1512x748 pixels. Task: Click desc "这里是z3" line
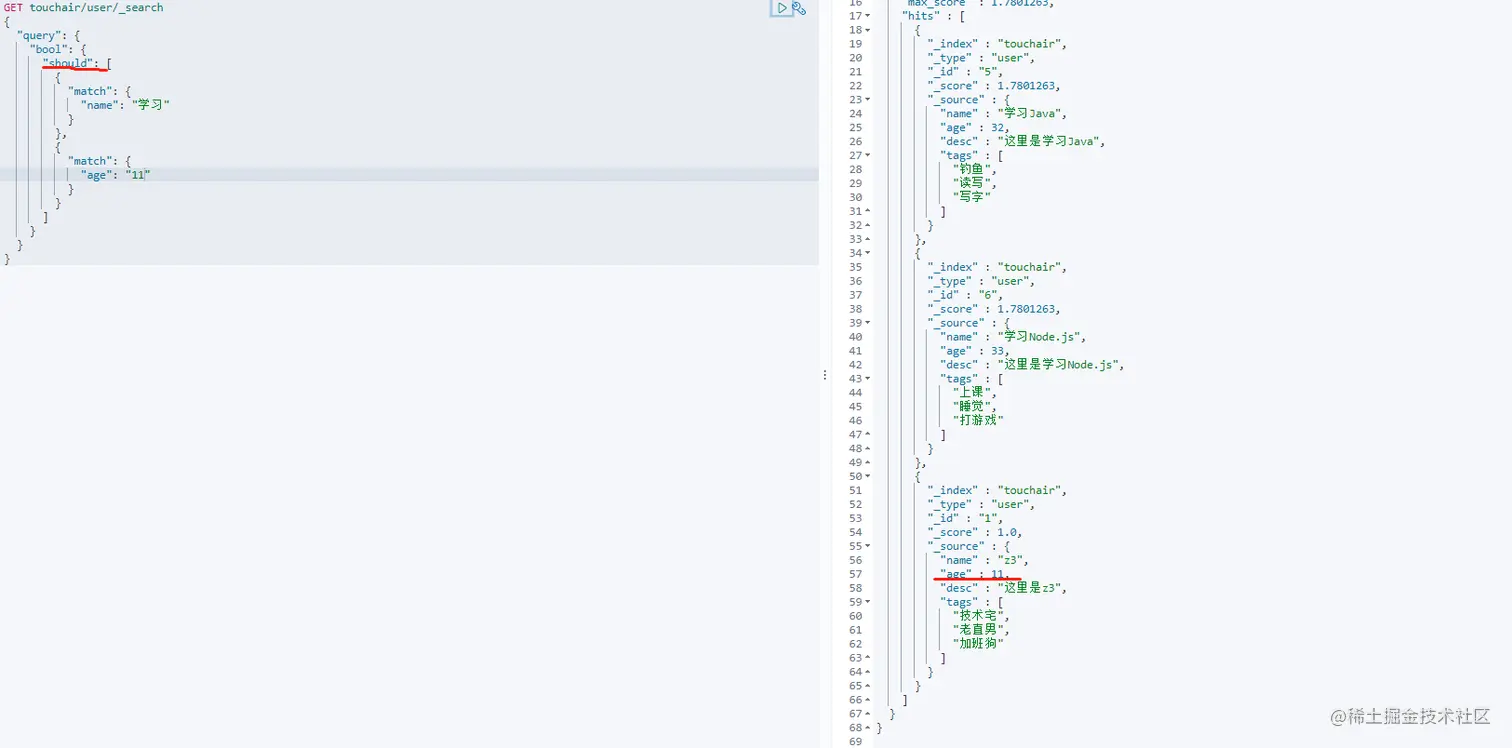tap(1004, 589)
